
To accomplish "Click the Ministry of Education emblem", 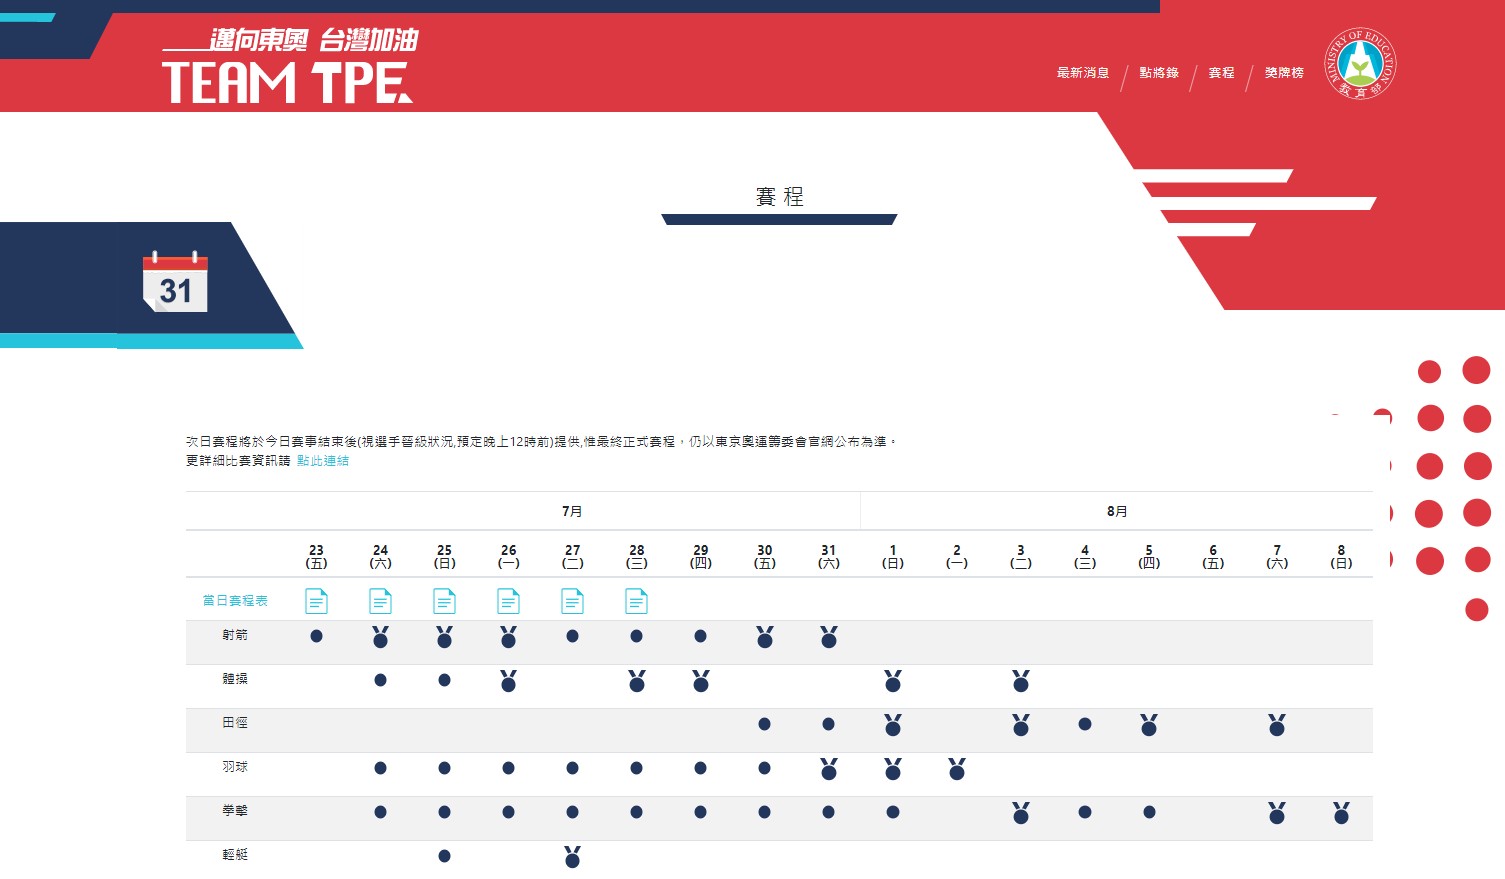I will [1360, 64].
